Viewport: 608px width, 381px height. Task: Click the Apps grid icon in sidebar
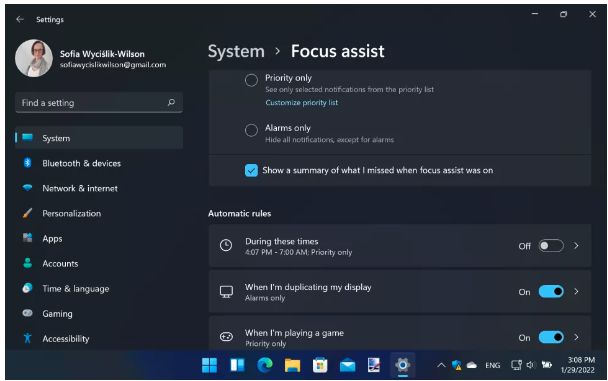click(28, 238)
